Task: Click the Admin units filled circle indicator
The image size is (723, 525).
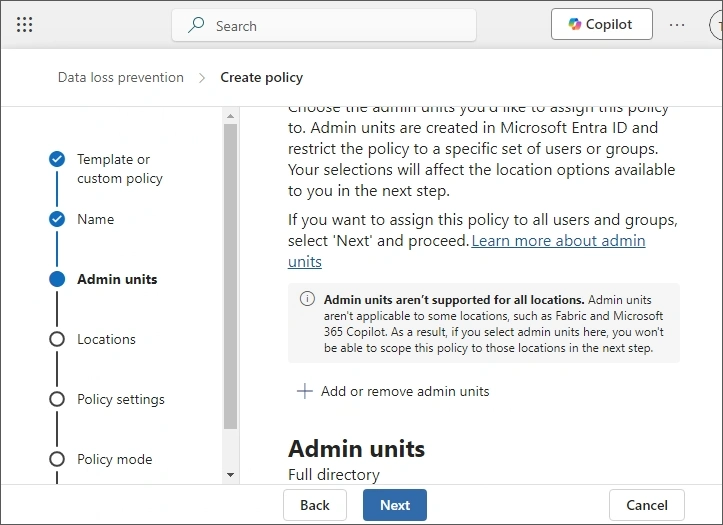Action: tap(57, 279)
